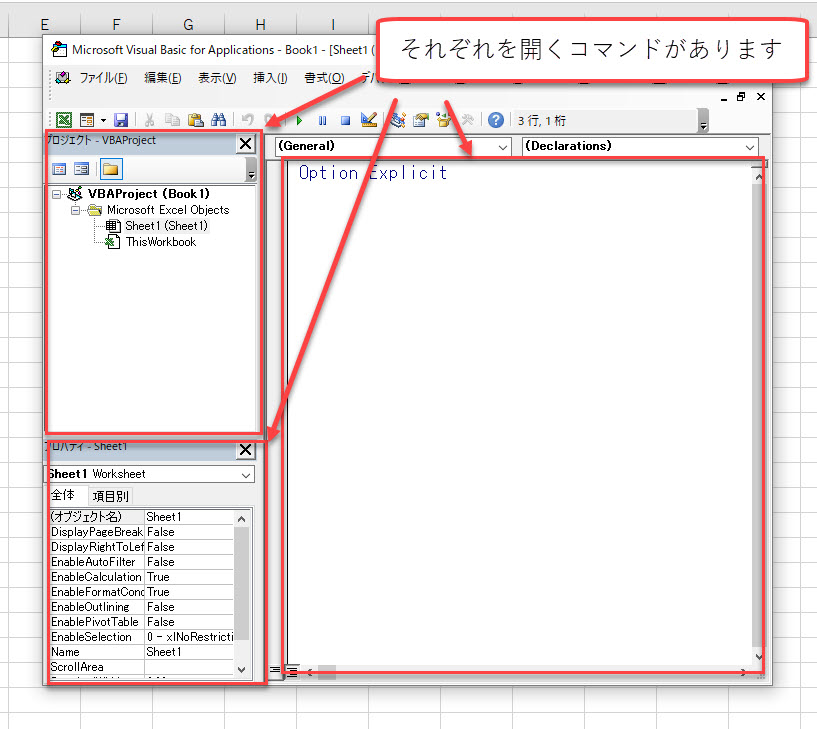Open Help with the blue question mark icon

point(496,120)
